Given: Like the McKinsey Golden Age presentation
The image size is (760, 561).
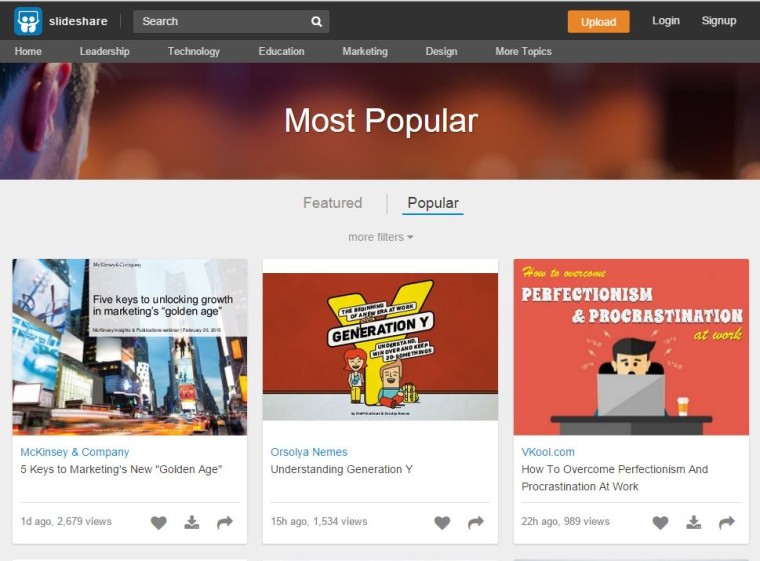Looking at the screenshot, I should coord(158,522).
